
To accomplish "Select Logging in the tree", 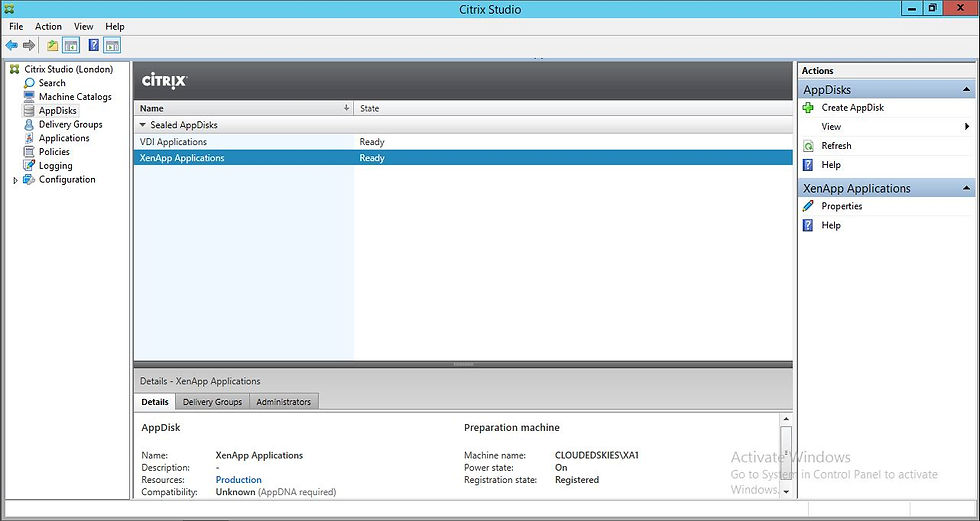I will [56, 166].
